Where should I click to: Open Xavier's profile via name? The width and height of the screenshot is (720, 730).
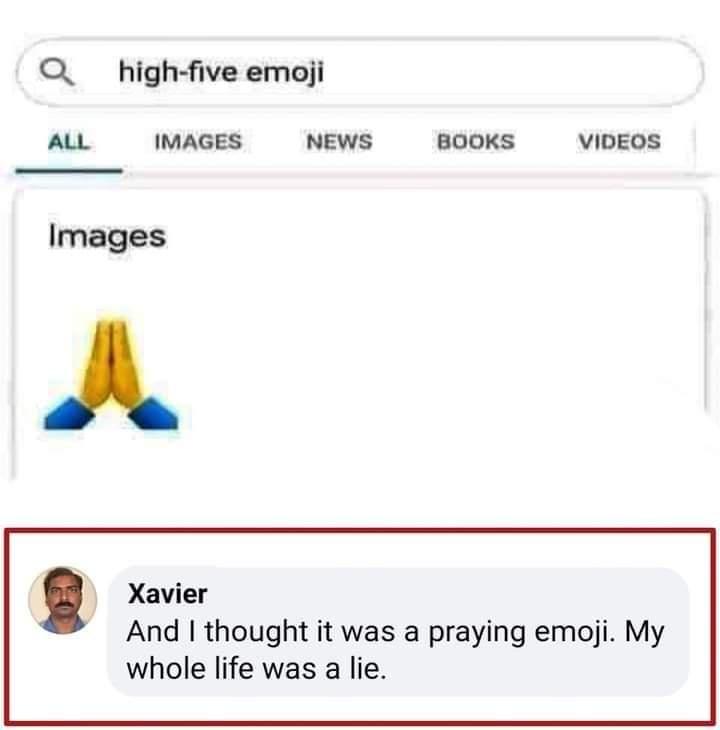(x=168, y=593)
